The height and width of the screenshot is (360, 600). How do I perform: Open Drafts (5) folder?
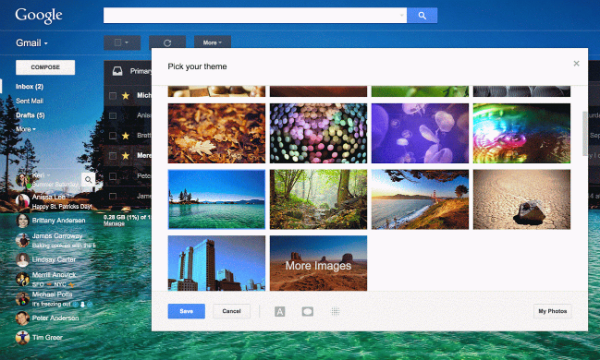(x=30, y=115)
